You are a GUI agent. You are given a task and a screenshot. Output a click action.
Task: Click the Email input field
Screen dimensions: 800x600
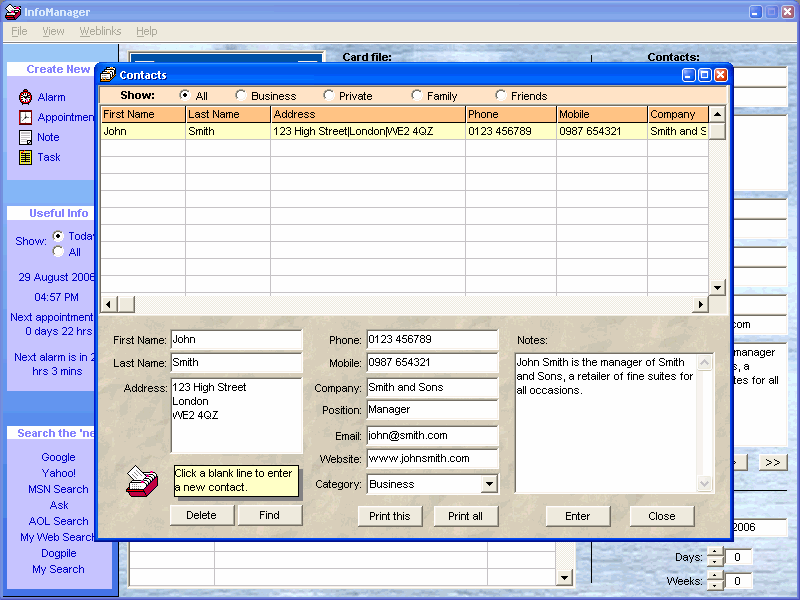pos(432,436)
